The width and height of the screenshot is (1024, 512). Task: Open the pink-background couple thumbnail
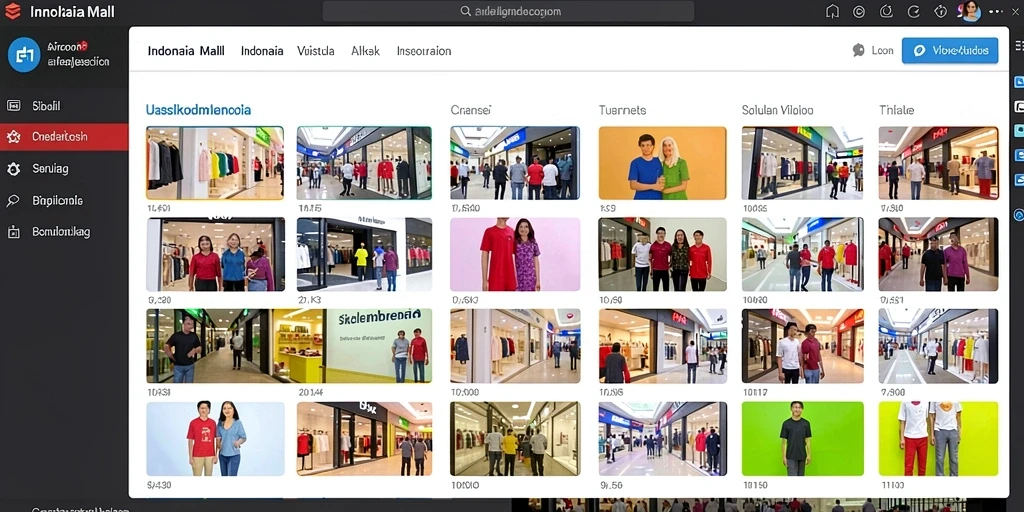click(x=515, y=254)
